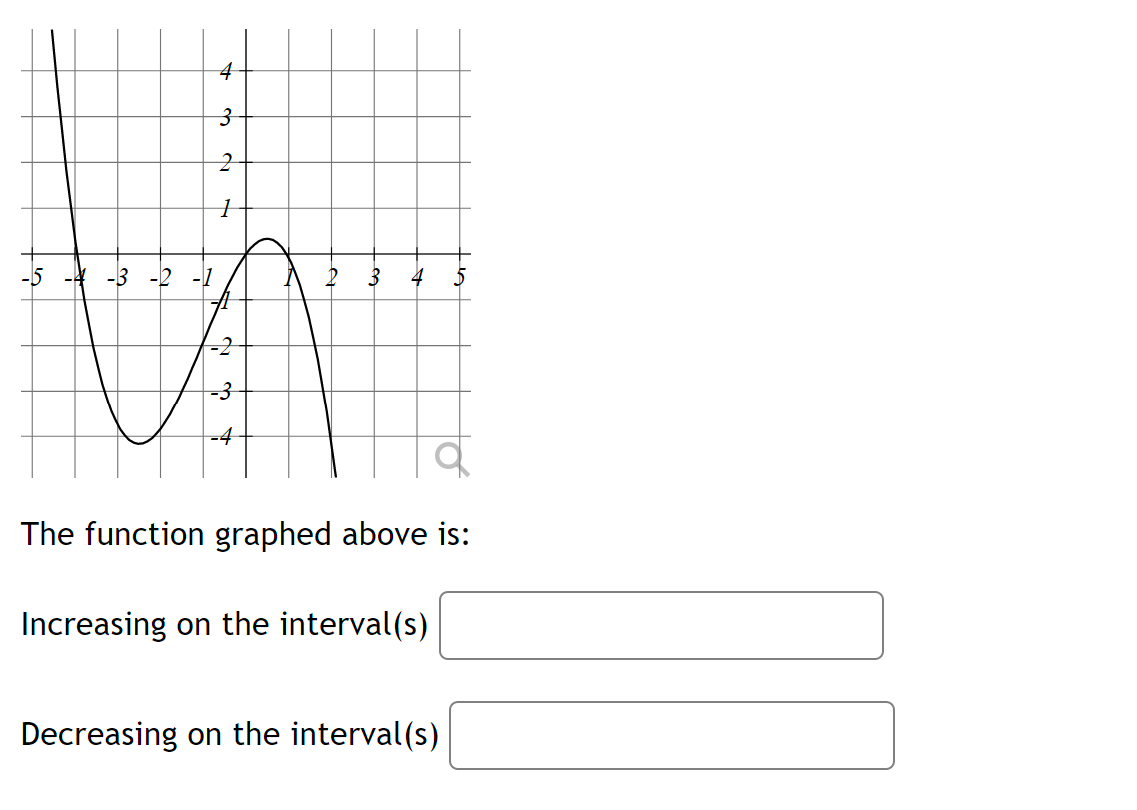This screenshot has height=810, width=1137.
Task: Click the y-axis label 4
Action: click(x=224, y=70)
